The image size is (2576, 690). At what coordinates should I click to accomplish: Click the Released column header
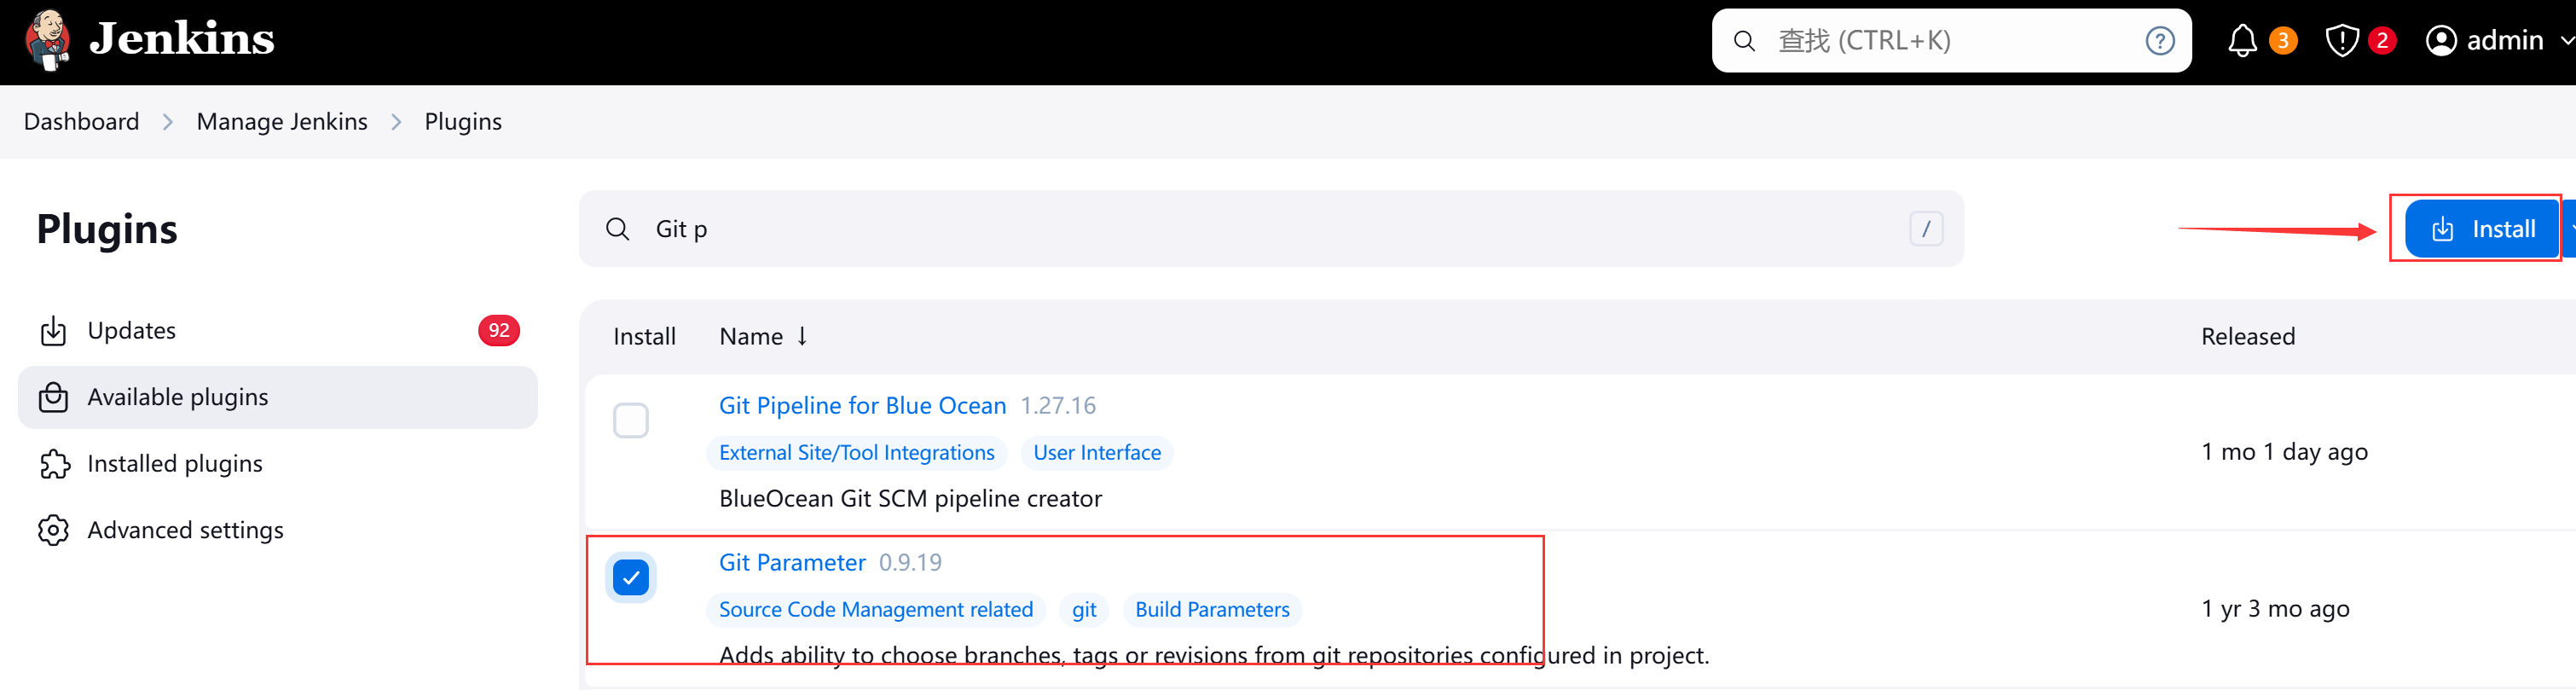click(2247, 336)
